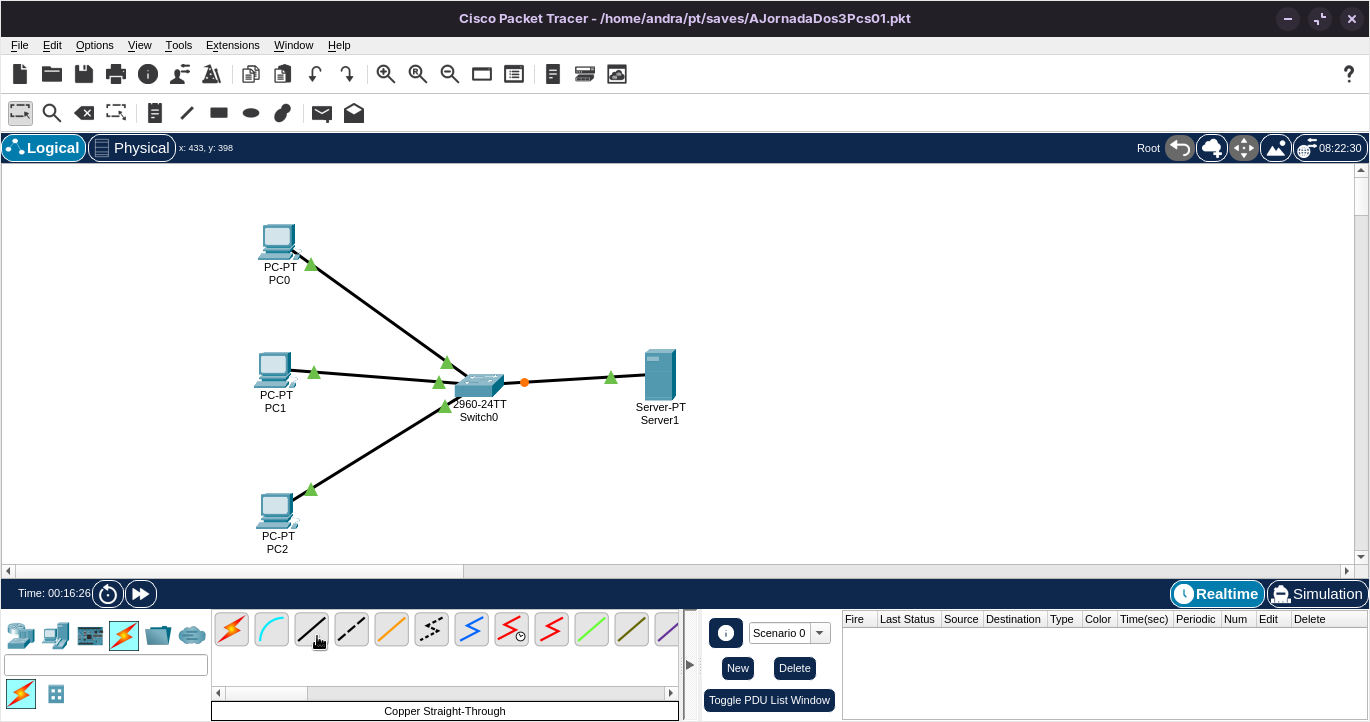Select the Multiuser Connection cloud category
This screenshot has height=722, width=1370.
(192, 634)
